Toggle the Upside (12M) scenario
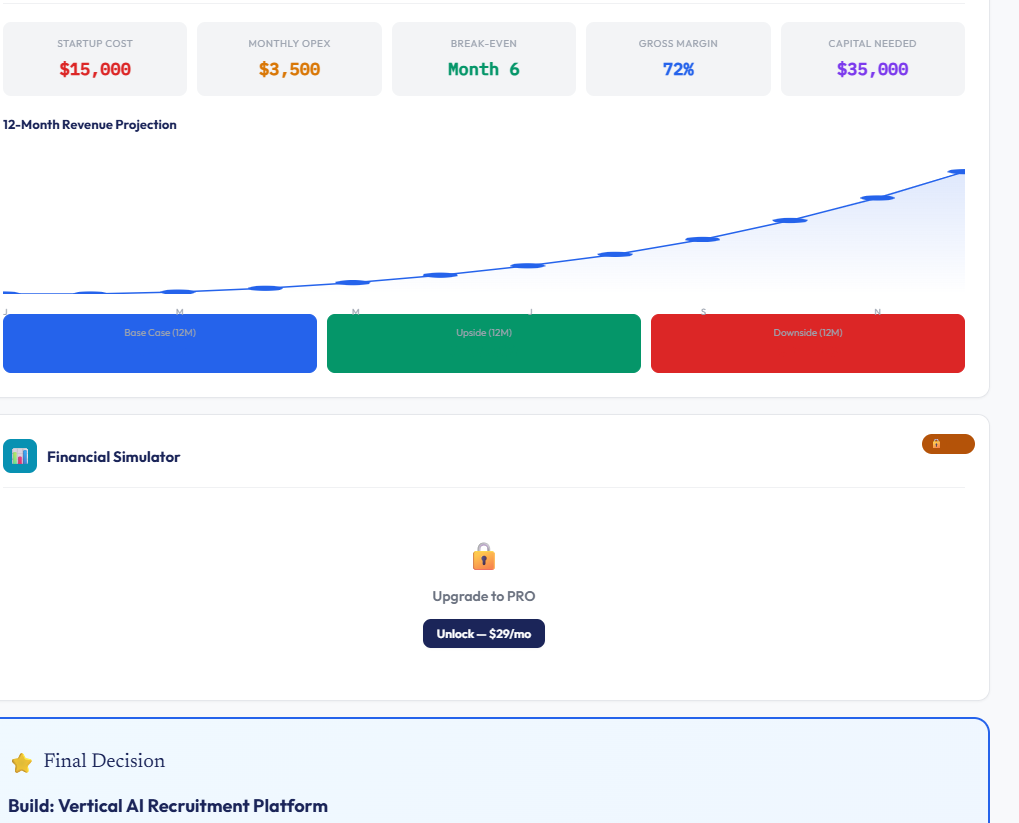The height and width of the screenshot is (823, 1019). (483, 342)
